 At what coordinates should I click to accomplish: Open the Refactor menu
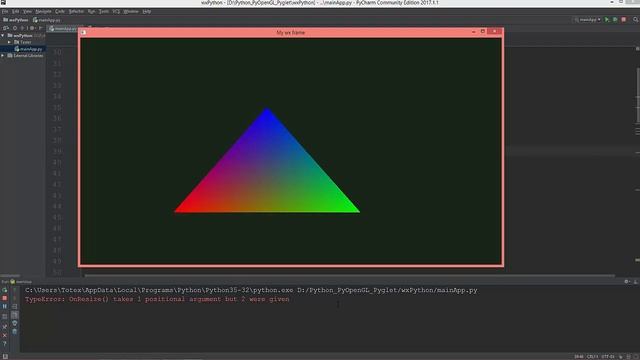(x=76, y=11)
